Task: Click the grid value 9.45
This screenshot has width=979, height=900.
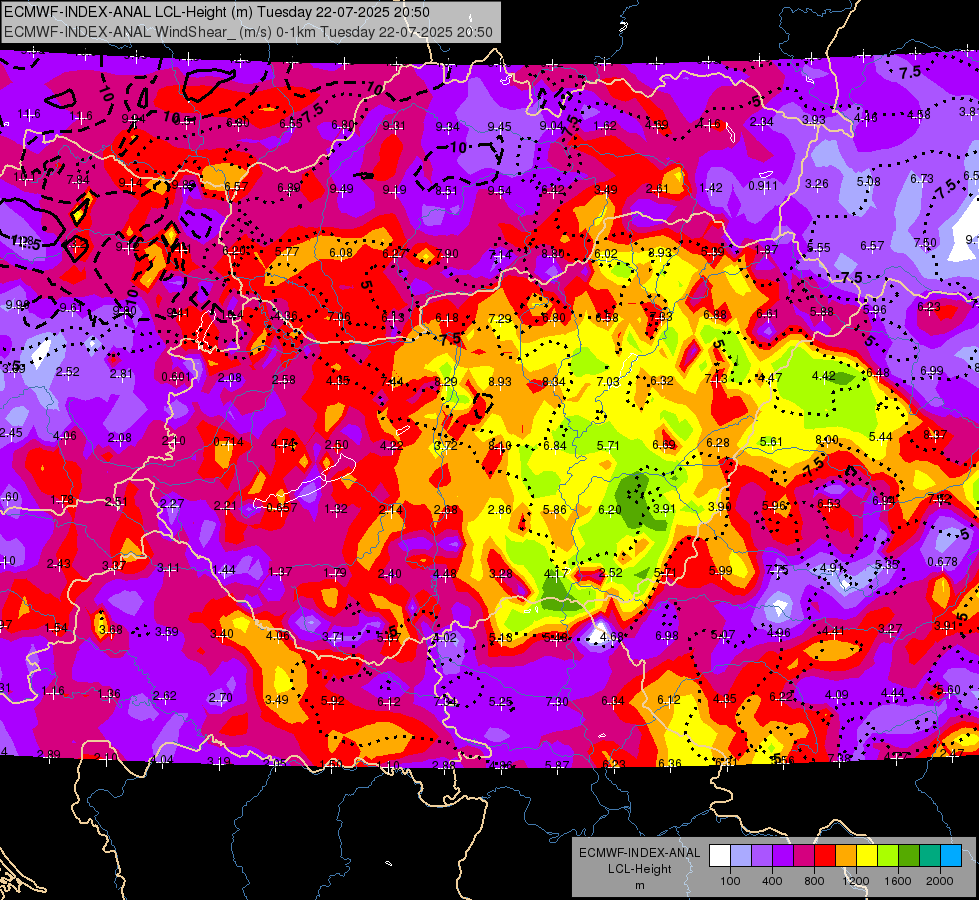Action: tap(499, 127)
